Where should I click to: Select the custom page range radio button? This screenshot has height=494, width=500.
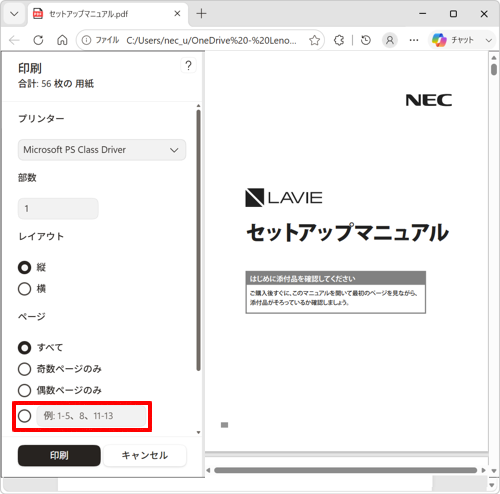[24, 416]
